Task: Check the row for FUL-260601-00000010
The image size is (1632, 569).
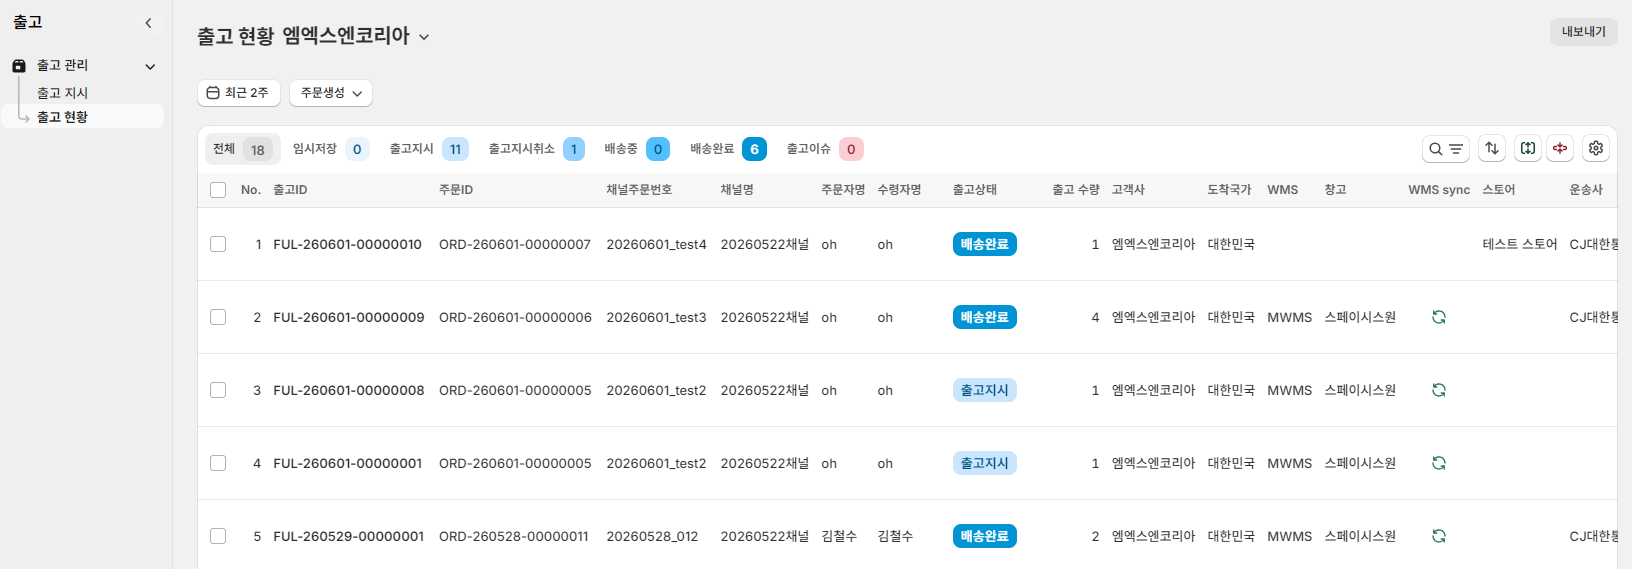Action: click(x=218, y=244)
